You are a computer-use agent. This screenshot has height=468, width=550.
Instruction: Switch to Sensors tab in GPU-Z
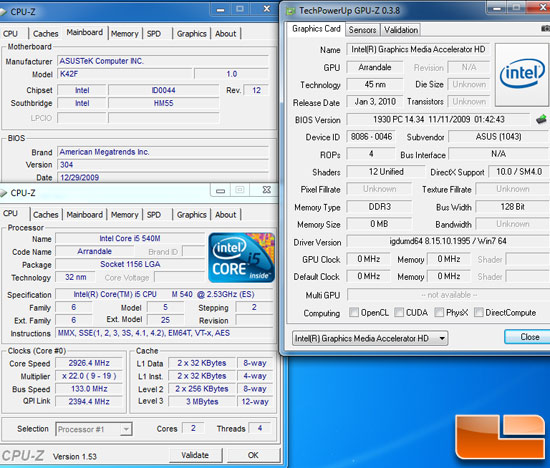(362, 30)
